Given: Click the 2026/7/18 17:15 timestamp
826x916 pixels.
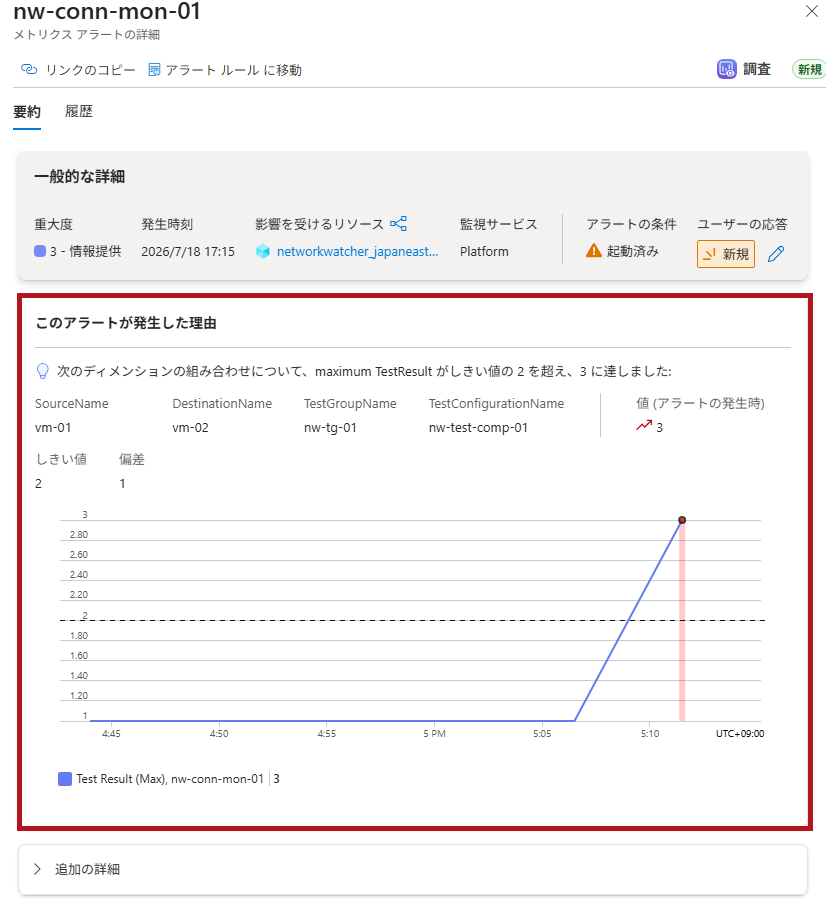Looking at the screenshot, I should click(188, 252).
